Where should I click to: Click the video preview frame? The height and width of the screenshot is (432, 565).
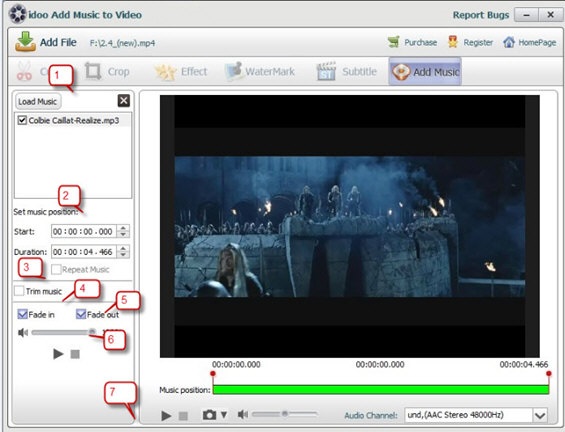click(x=350, y=226)
